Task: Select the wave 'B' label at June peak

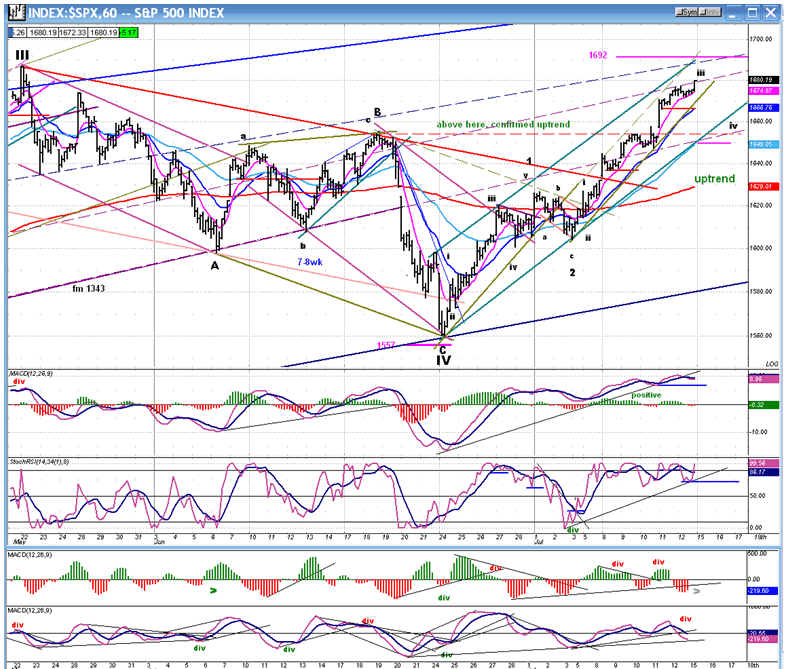Action: coord(377,112)
